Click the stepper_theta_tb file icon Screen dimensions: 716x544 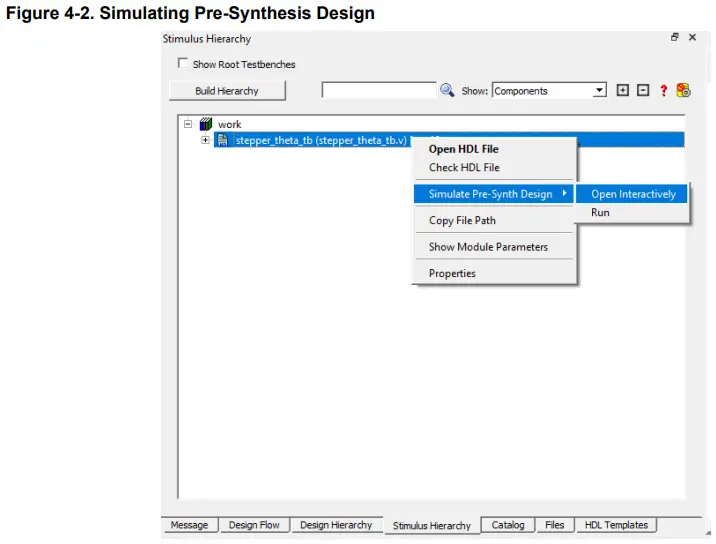point(223,140)
